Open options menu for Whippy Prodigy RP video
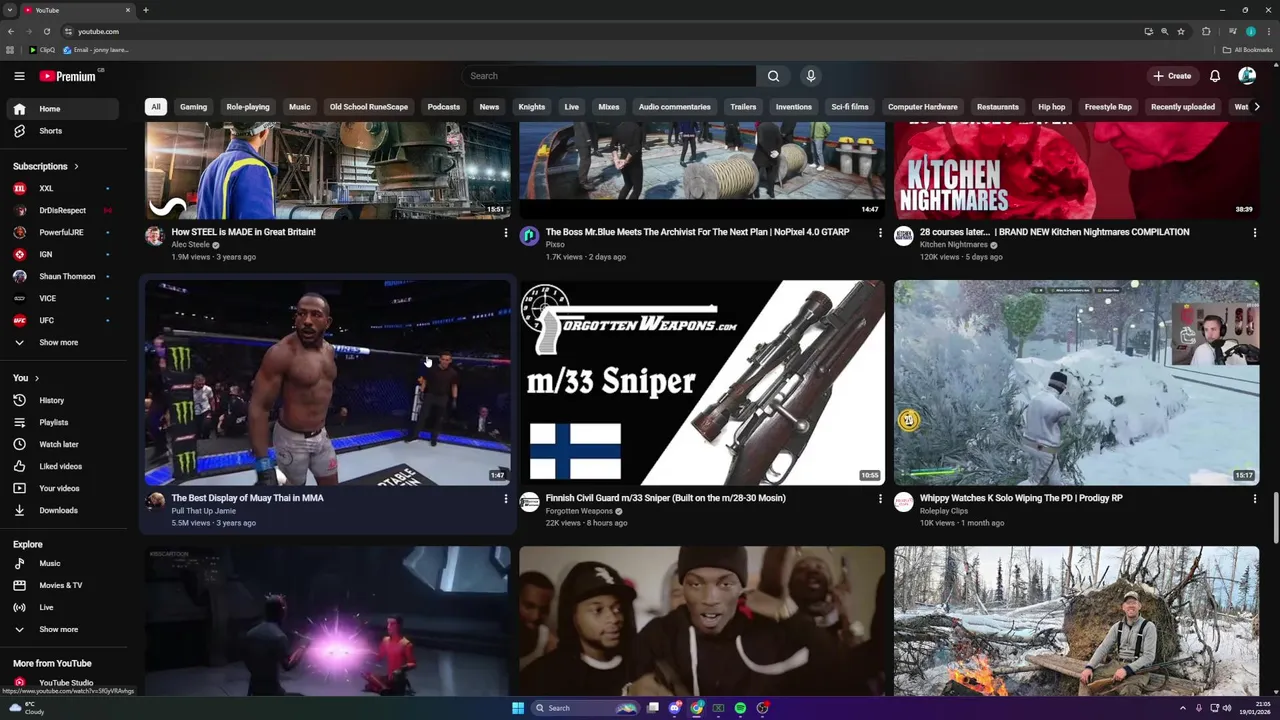Image resolution: width=1280 pixels, height=720 pixels. (1254, 498)
